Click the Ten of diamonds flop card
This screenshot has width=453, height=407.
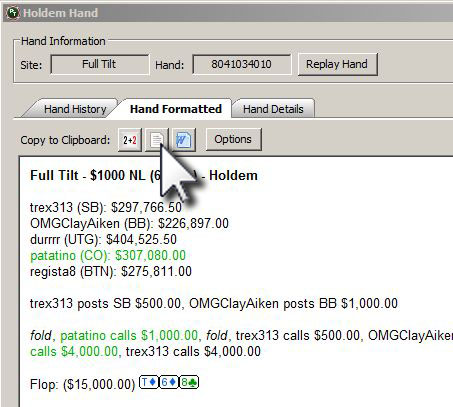[149, 382]
